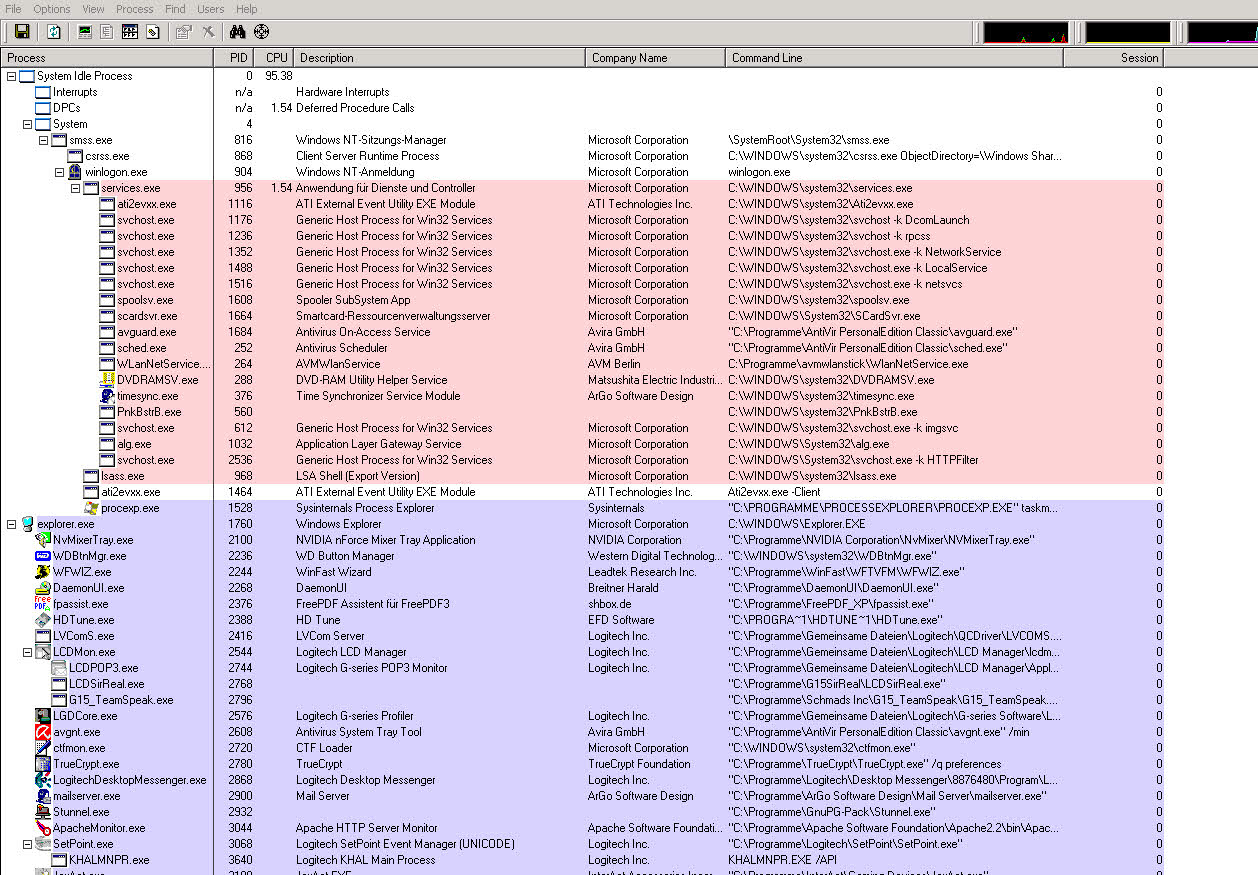1258x875 pixels.
Task: Click the binoculars Find toolbar icon
Action: coord(237,32)
